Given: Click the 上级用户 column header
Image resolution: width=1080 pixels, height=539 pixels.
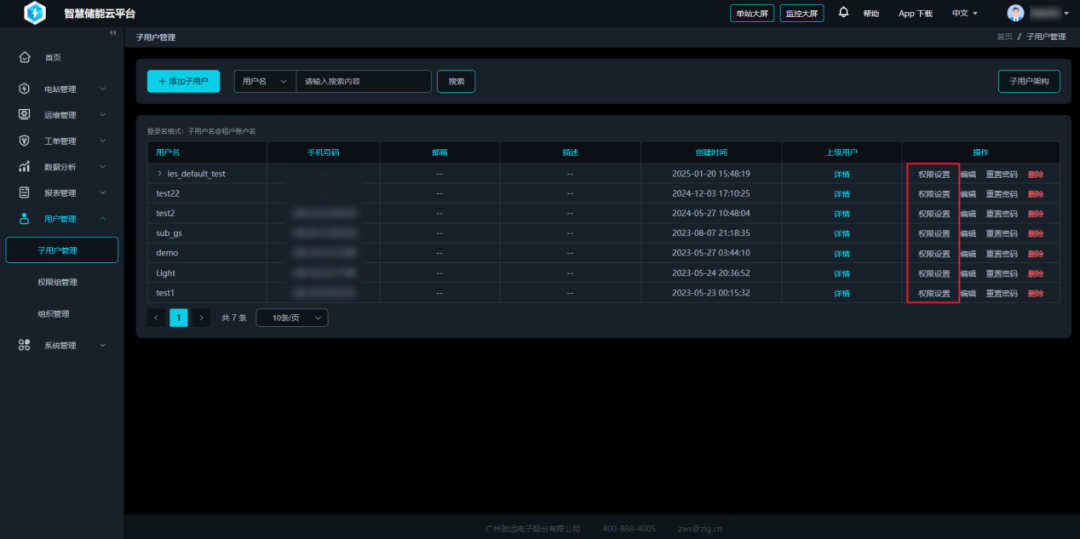Looking at the screenshot, I should point(842,152).
